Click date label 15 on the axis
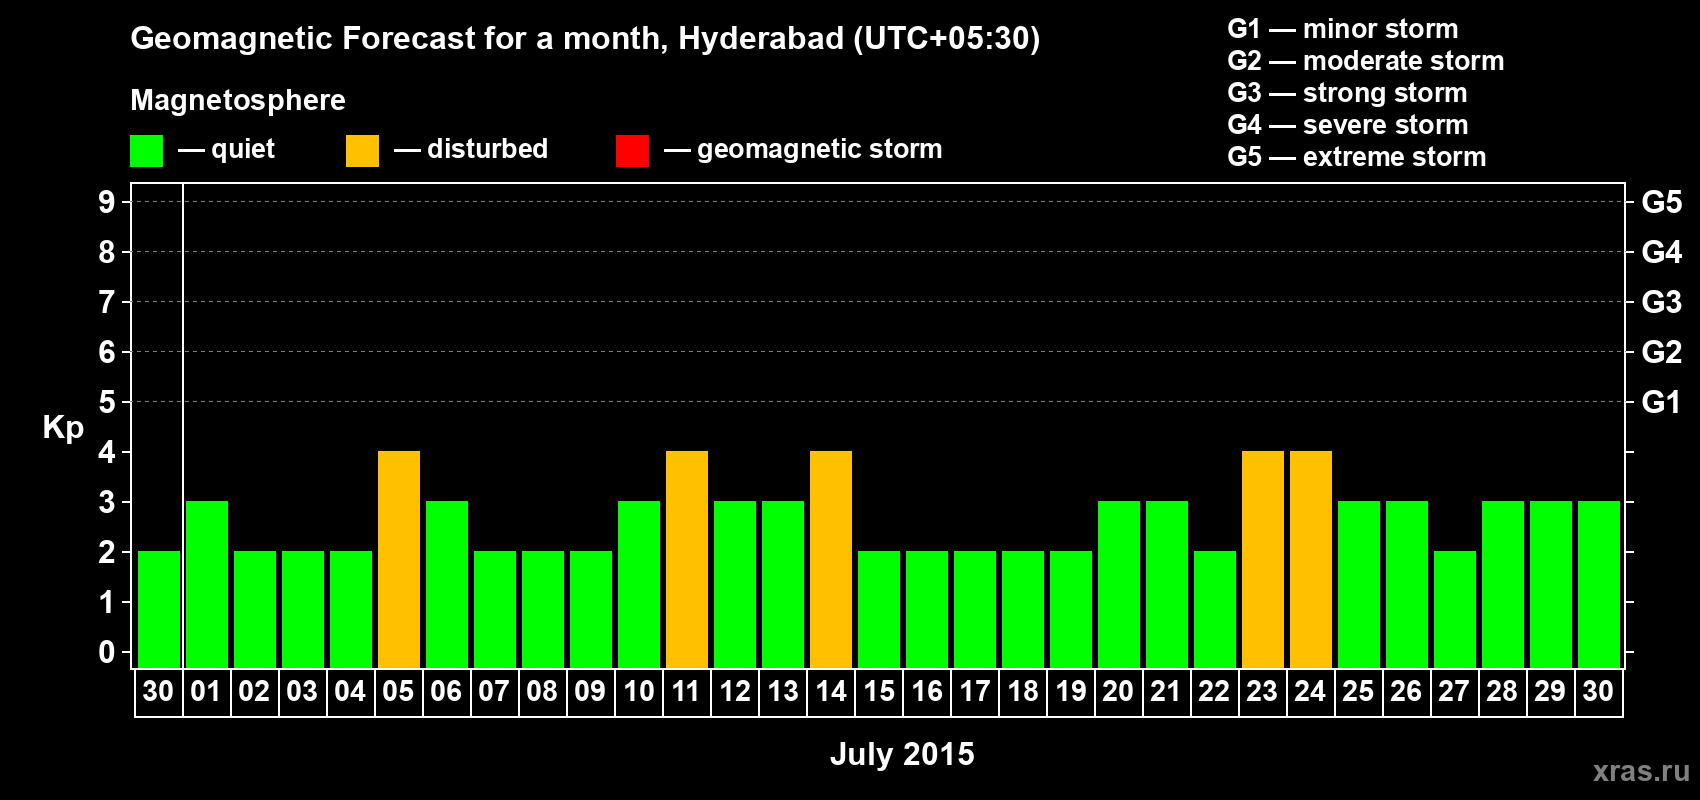 (x=879, y=692)
